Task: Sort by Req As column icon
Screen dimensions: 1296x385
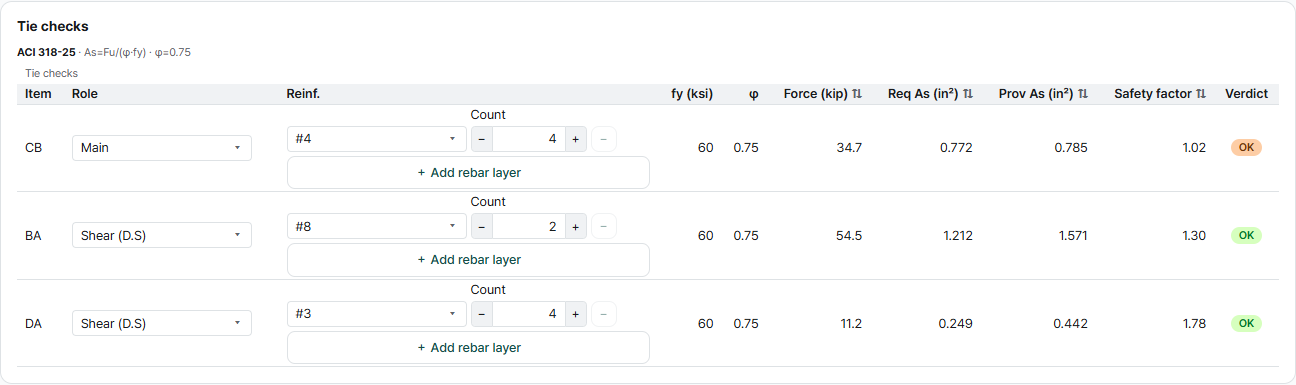Action: pyautogui.click(x=968, y=94)
